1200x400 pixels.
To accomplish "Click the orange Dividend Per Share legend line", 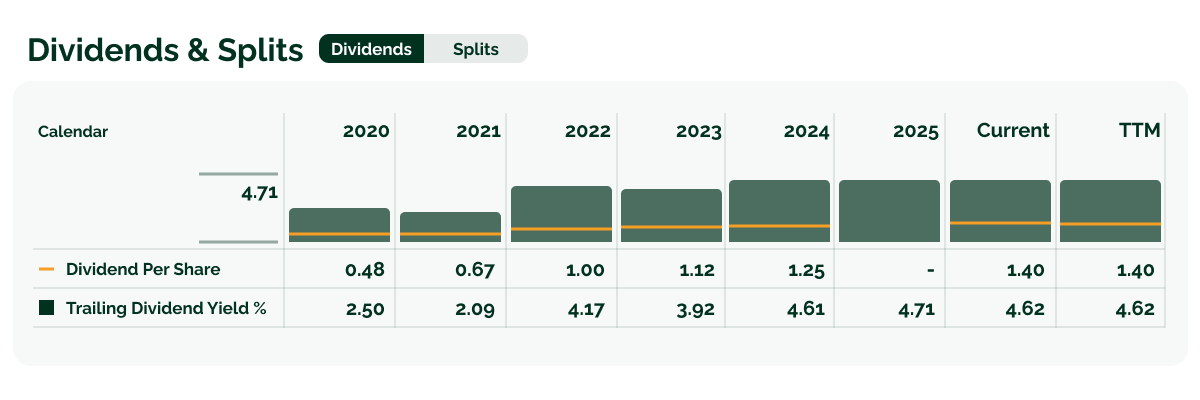I will 46,270.
